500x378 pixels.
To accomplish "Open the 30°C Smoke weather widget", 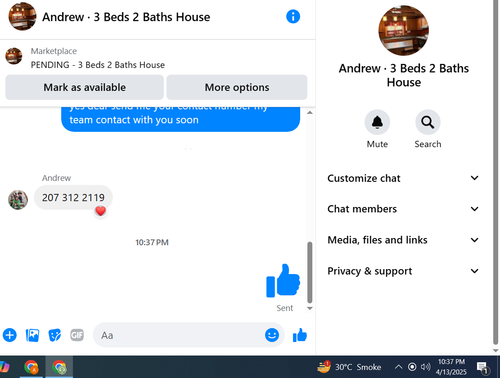I will point(349,367).
